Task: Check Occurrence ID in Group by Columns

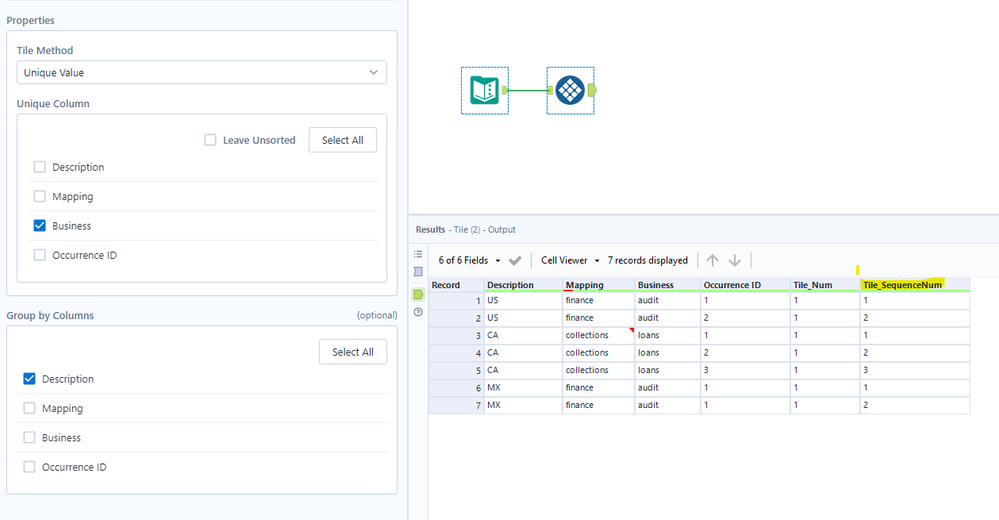Action: (29, 466)
